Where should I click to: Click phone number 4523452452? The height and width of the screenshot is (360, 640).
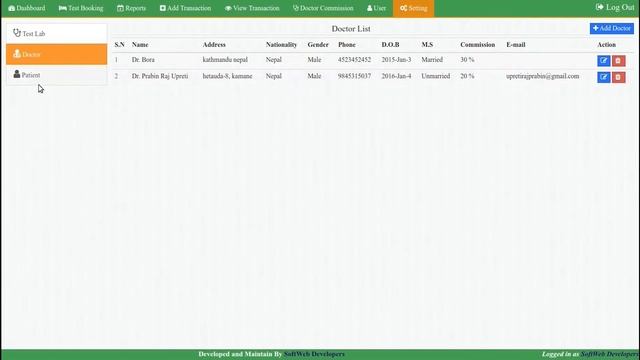point(354,60)
